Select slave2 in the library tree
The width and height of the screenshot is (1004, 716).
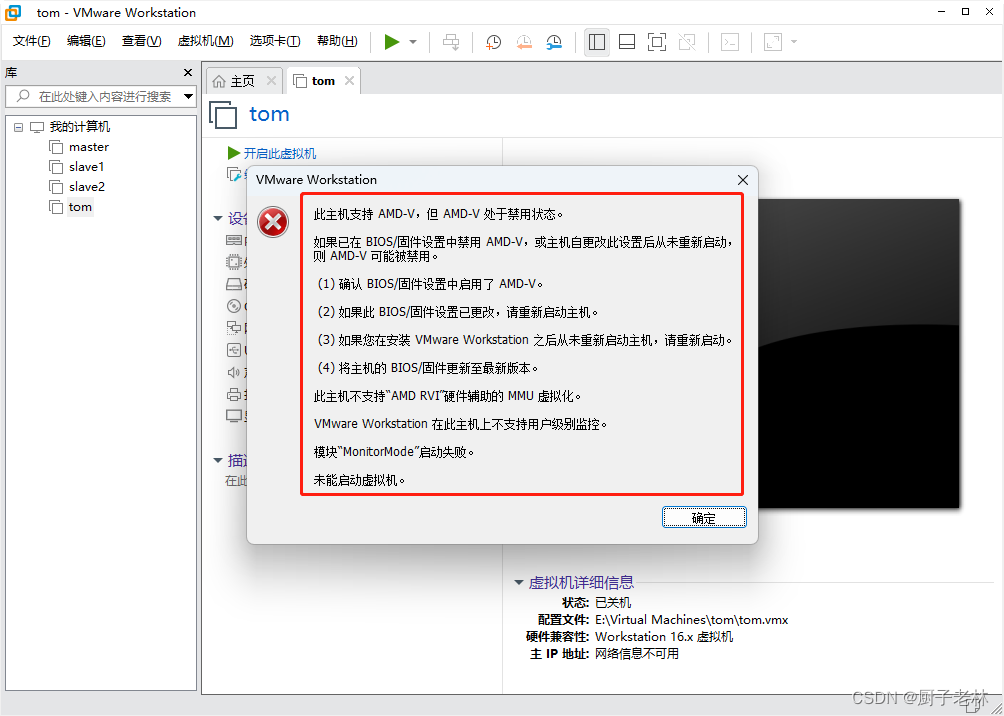[85, 186]
